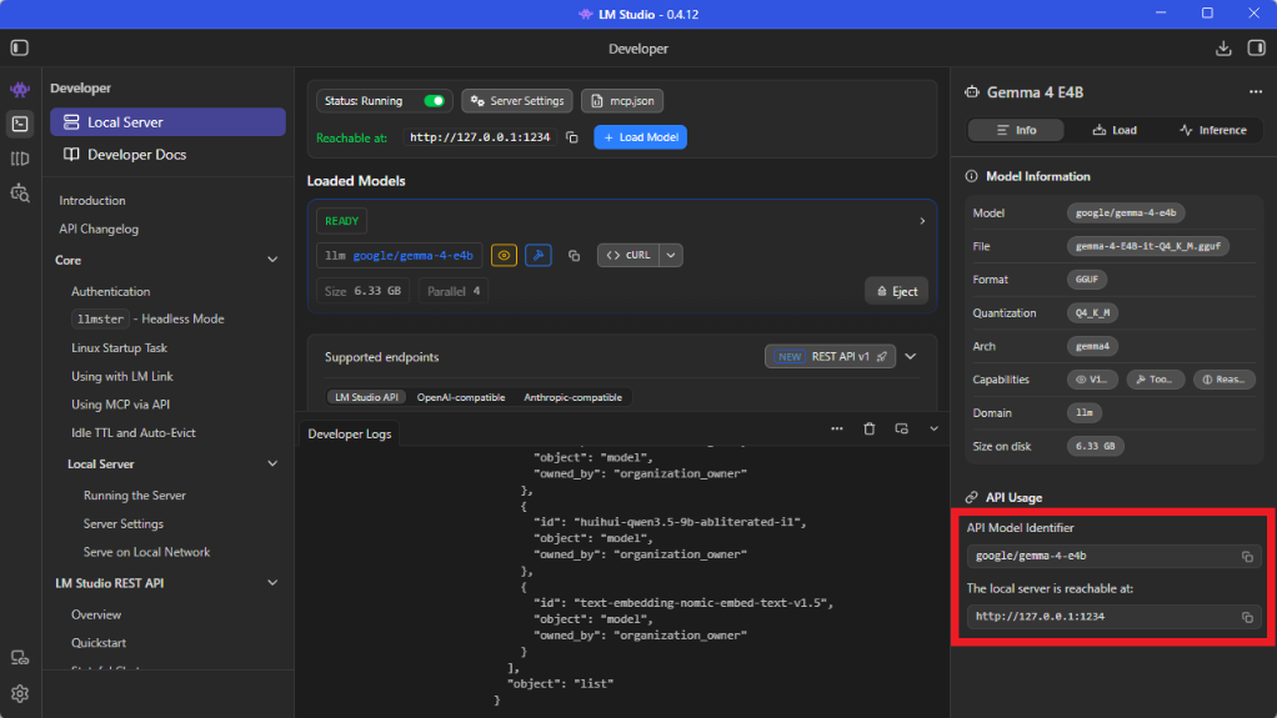
Task: Open the cURL snippet dropdown arrow
Action: (x=671, y=255)
